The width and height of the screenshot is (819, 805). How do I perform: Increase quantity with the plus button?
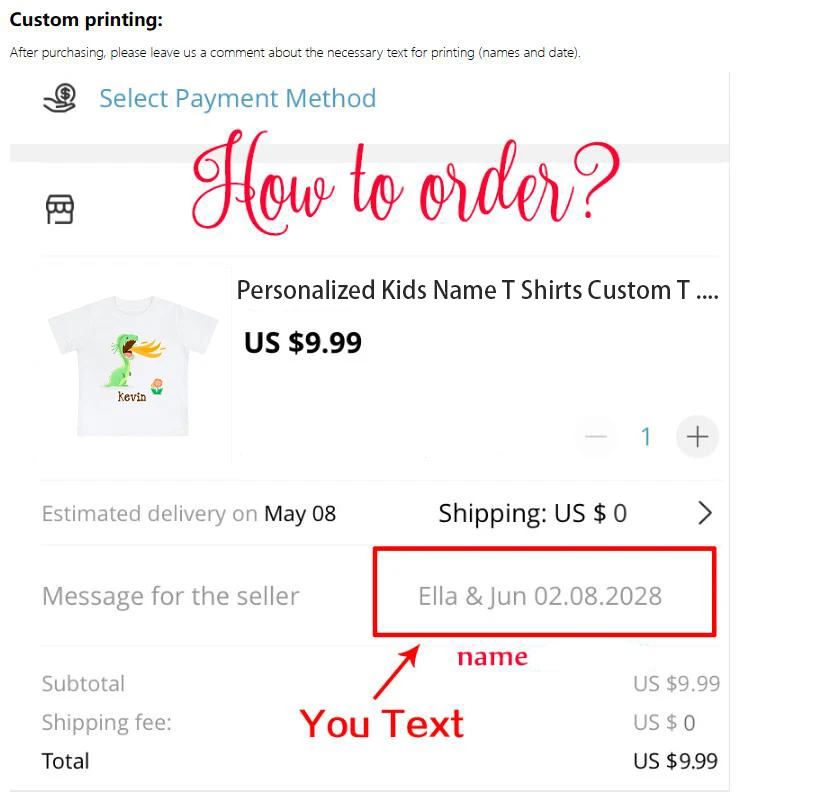click(x=697, y=437)
